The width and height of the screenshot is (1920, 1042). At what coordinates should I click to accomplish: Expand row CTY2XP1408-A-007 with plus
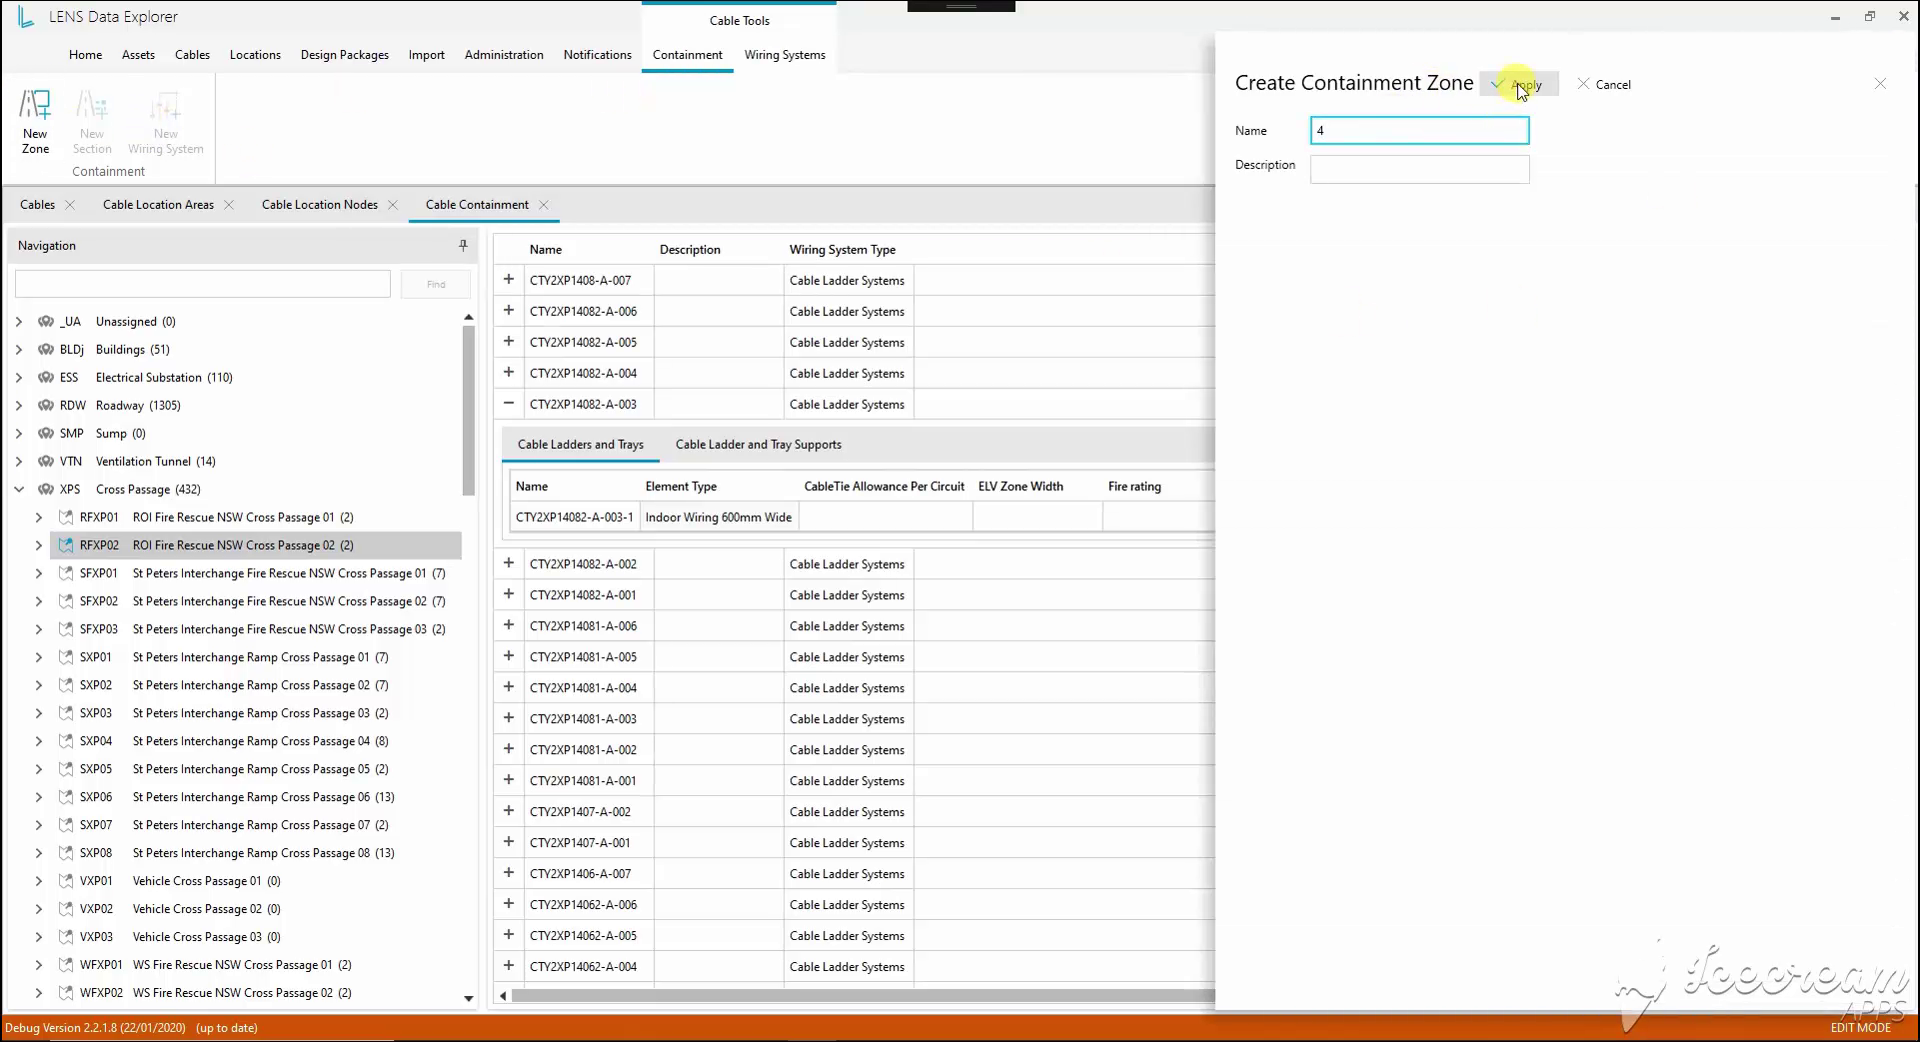pos(509,280)
